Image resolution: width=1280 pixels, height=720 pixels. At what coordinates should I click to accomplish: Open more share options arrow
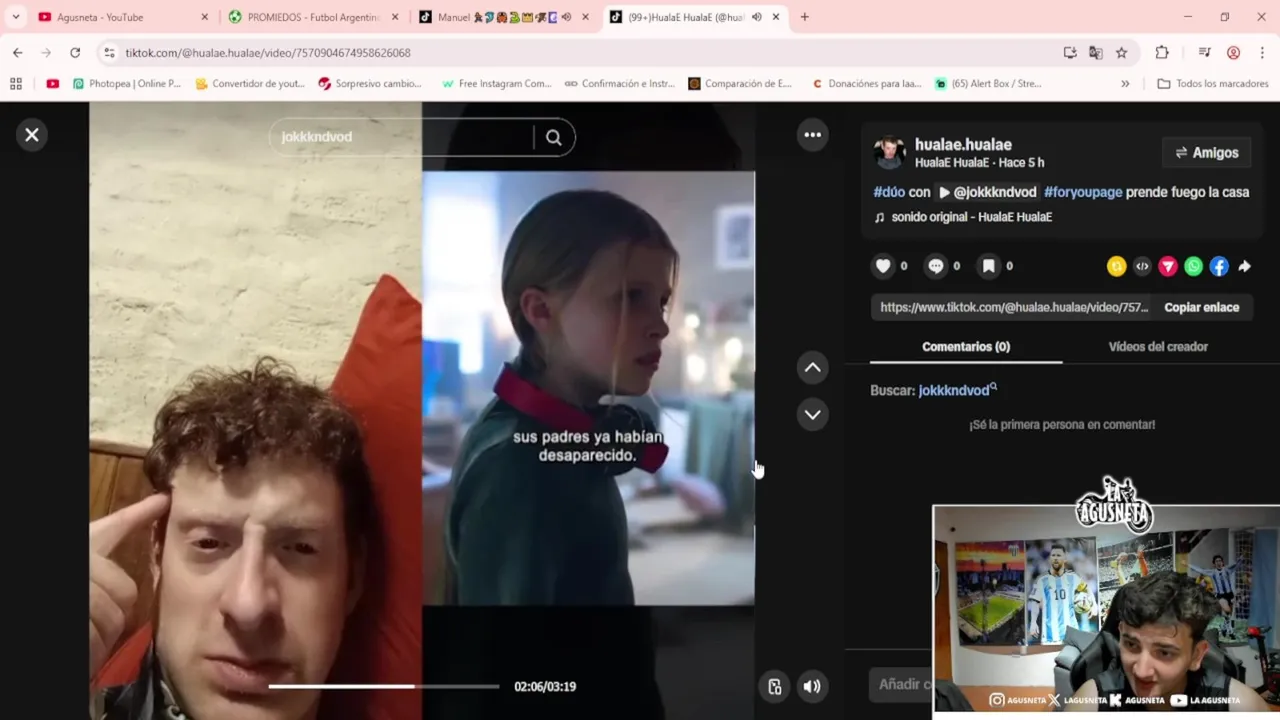[1245, 266]
